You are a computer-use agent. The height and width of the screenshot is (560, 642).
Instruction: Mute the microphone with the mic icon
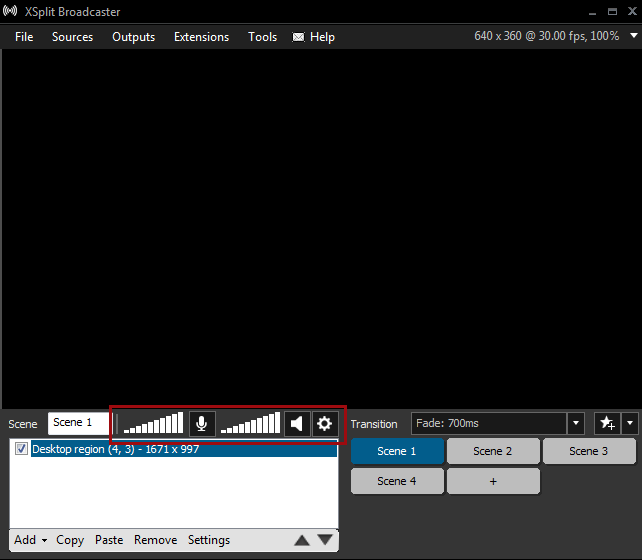[202, 424]
